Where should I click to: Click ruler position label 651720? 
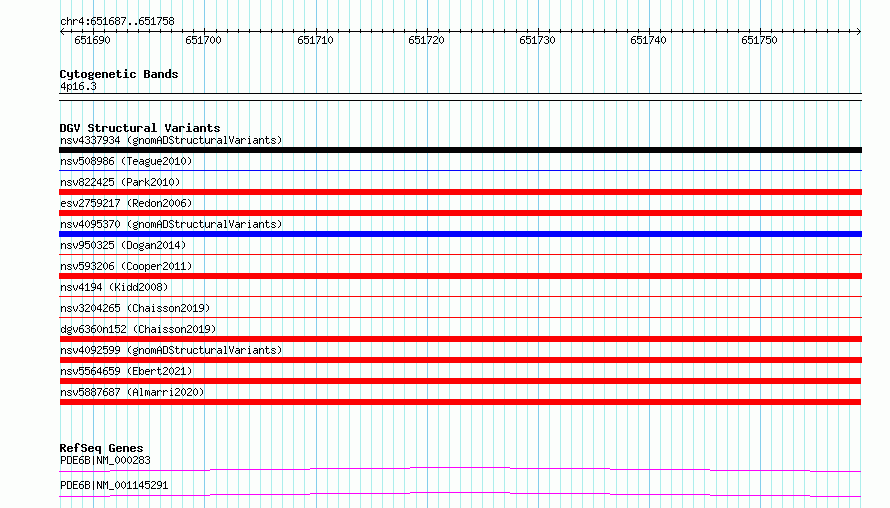(x=426, y=40)
